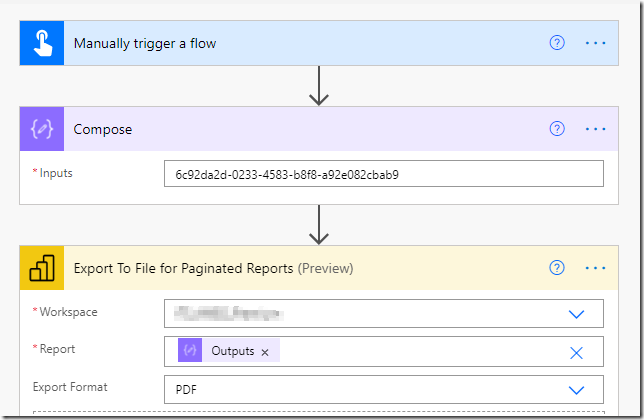Click the blurred Workspace name value
This screenshot has height=420, width=644.
pos(229,314)
